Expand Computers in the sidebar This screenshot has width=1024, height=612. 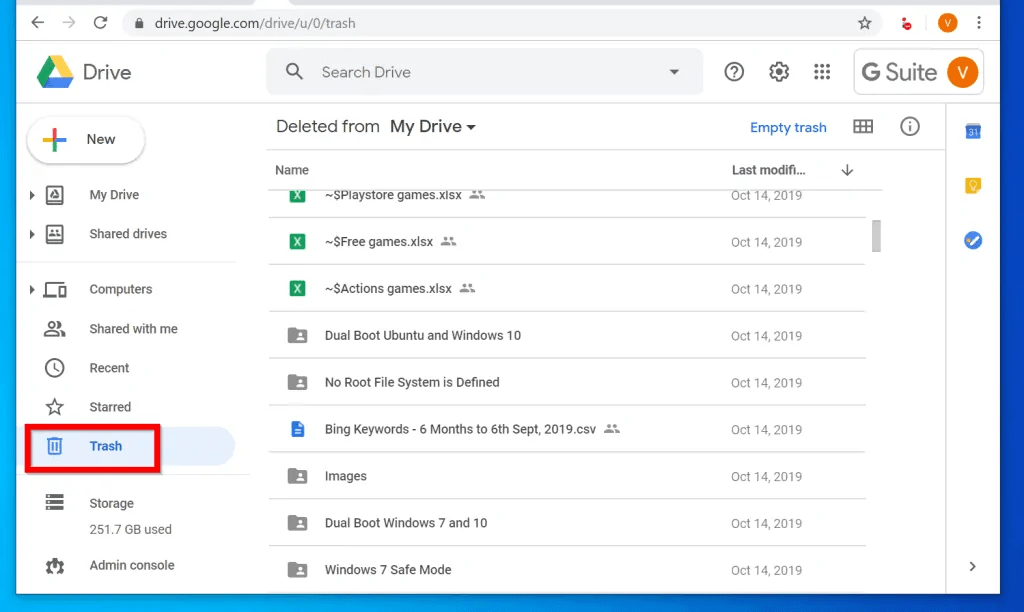[31, 289]
